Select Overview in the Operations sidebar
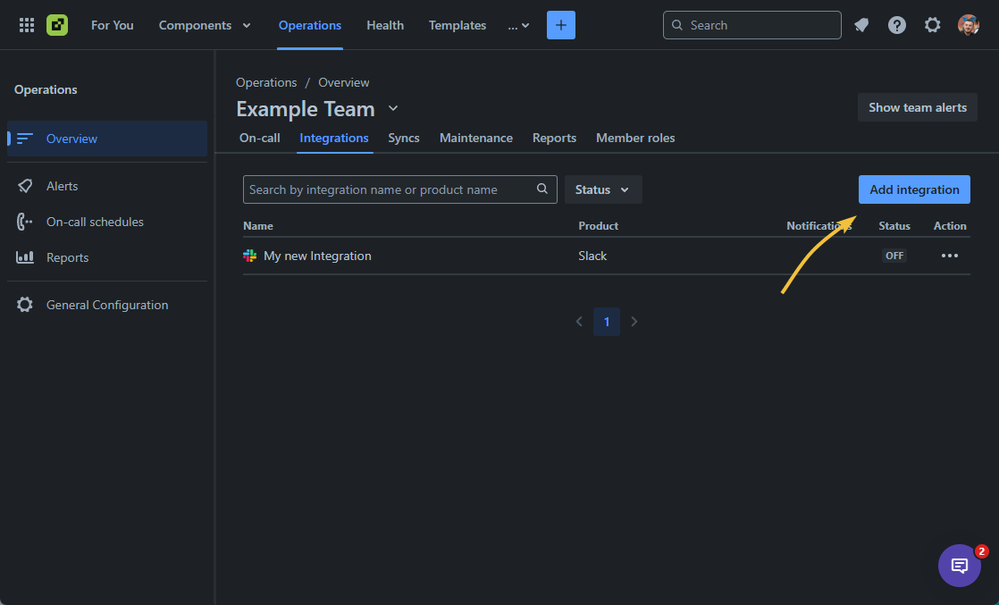This screenshot has width=999, height=605. (107, 138)
